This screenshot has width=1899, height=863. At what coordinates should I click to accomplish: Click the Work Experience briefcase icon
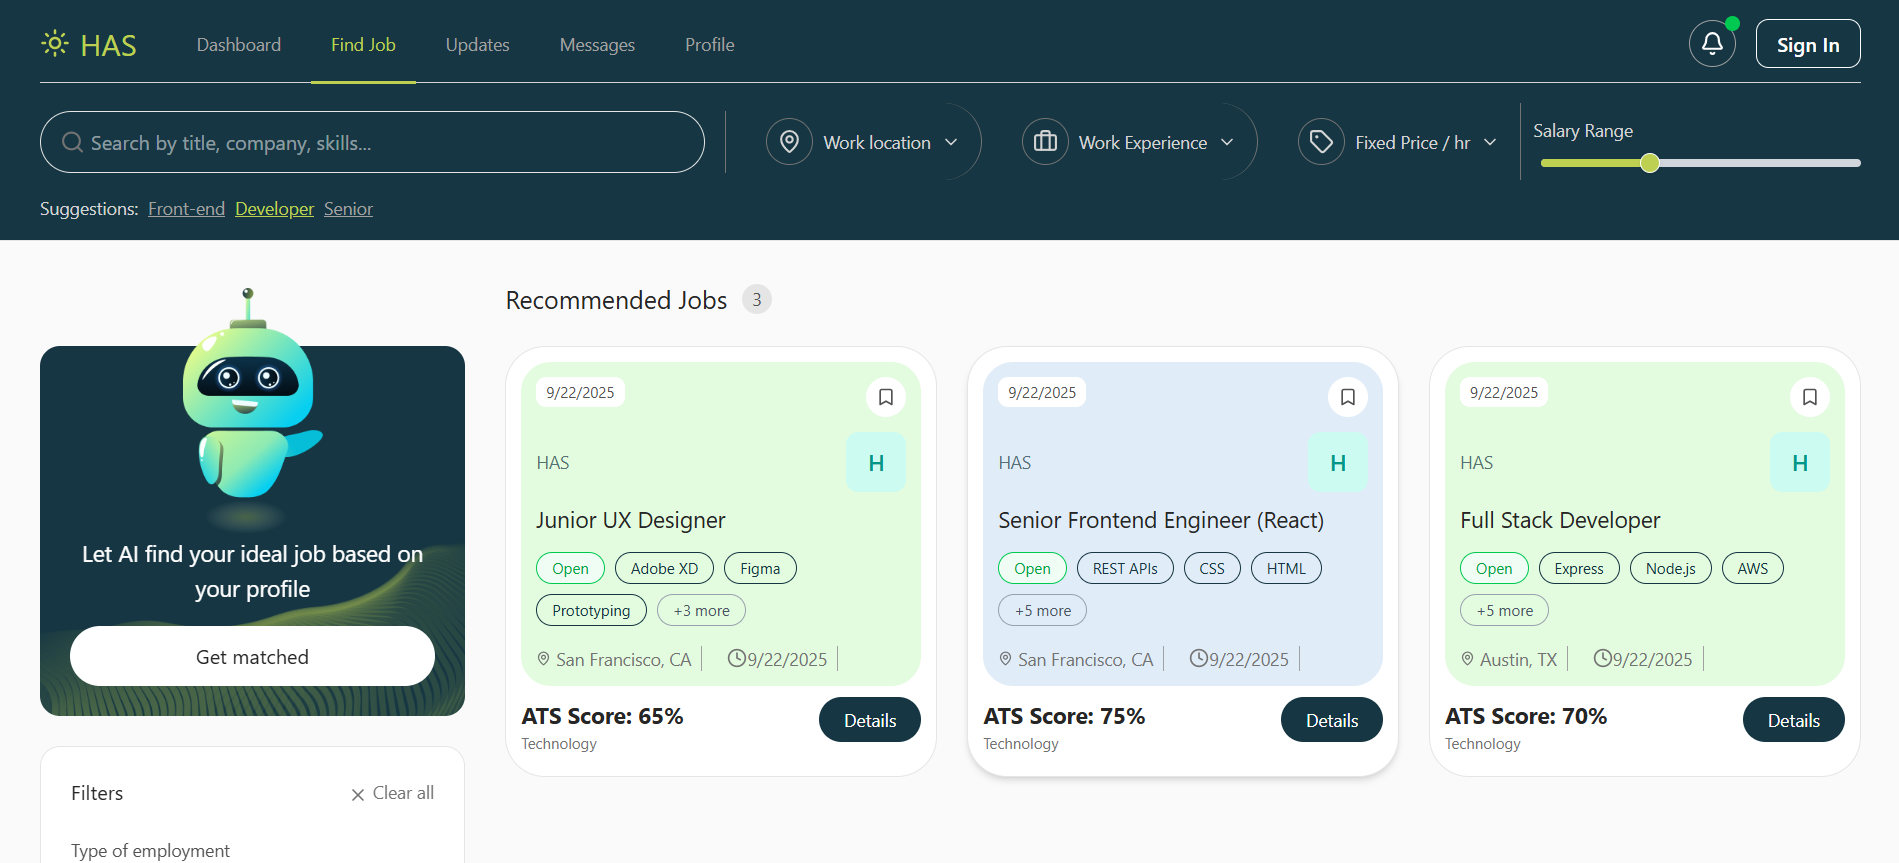(1045, 142)
